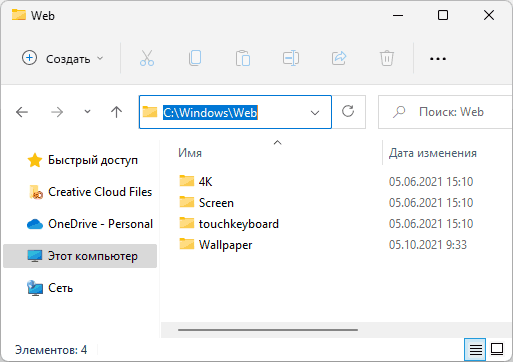
Task: Click Элементов: 4 status text
Action: [x=51, y=350]
